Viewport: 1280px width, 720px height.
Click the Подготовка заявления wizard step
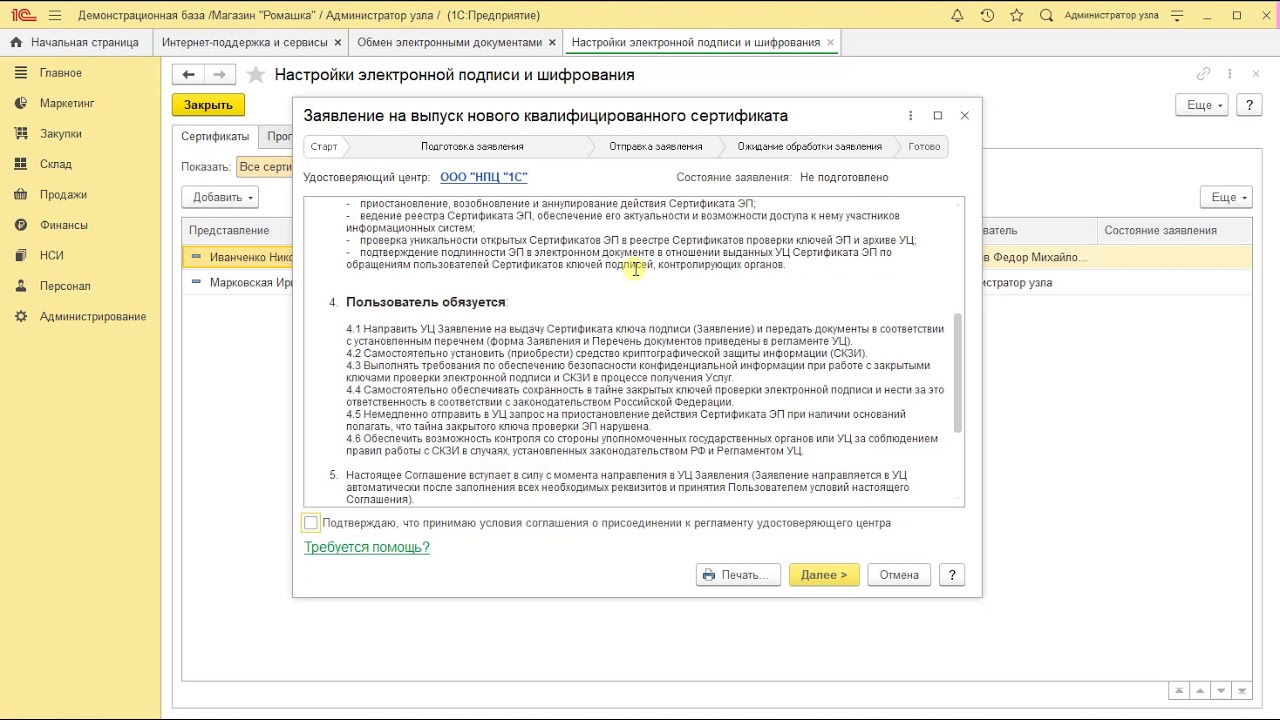tap(472, 146)
